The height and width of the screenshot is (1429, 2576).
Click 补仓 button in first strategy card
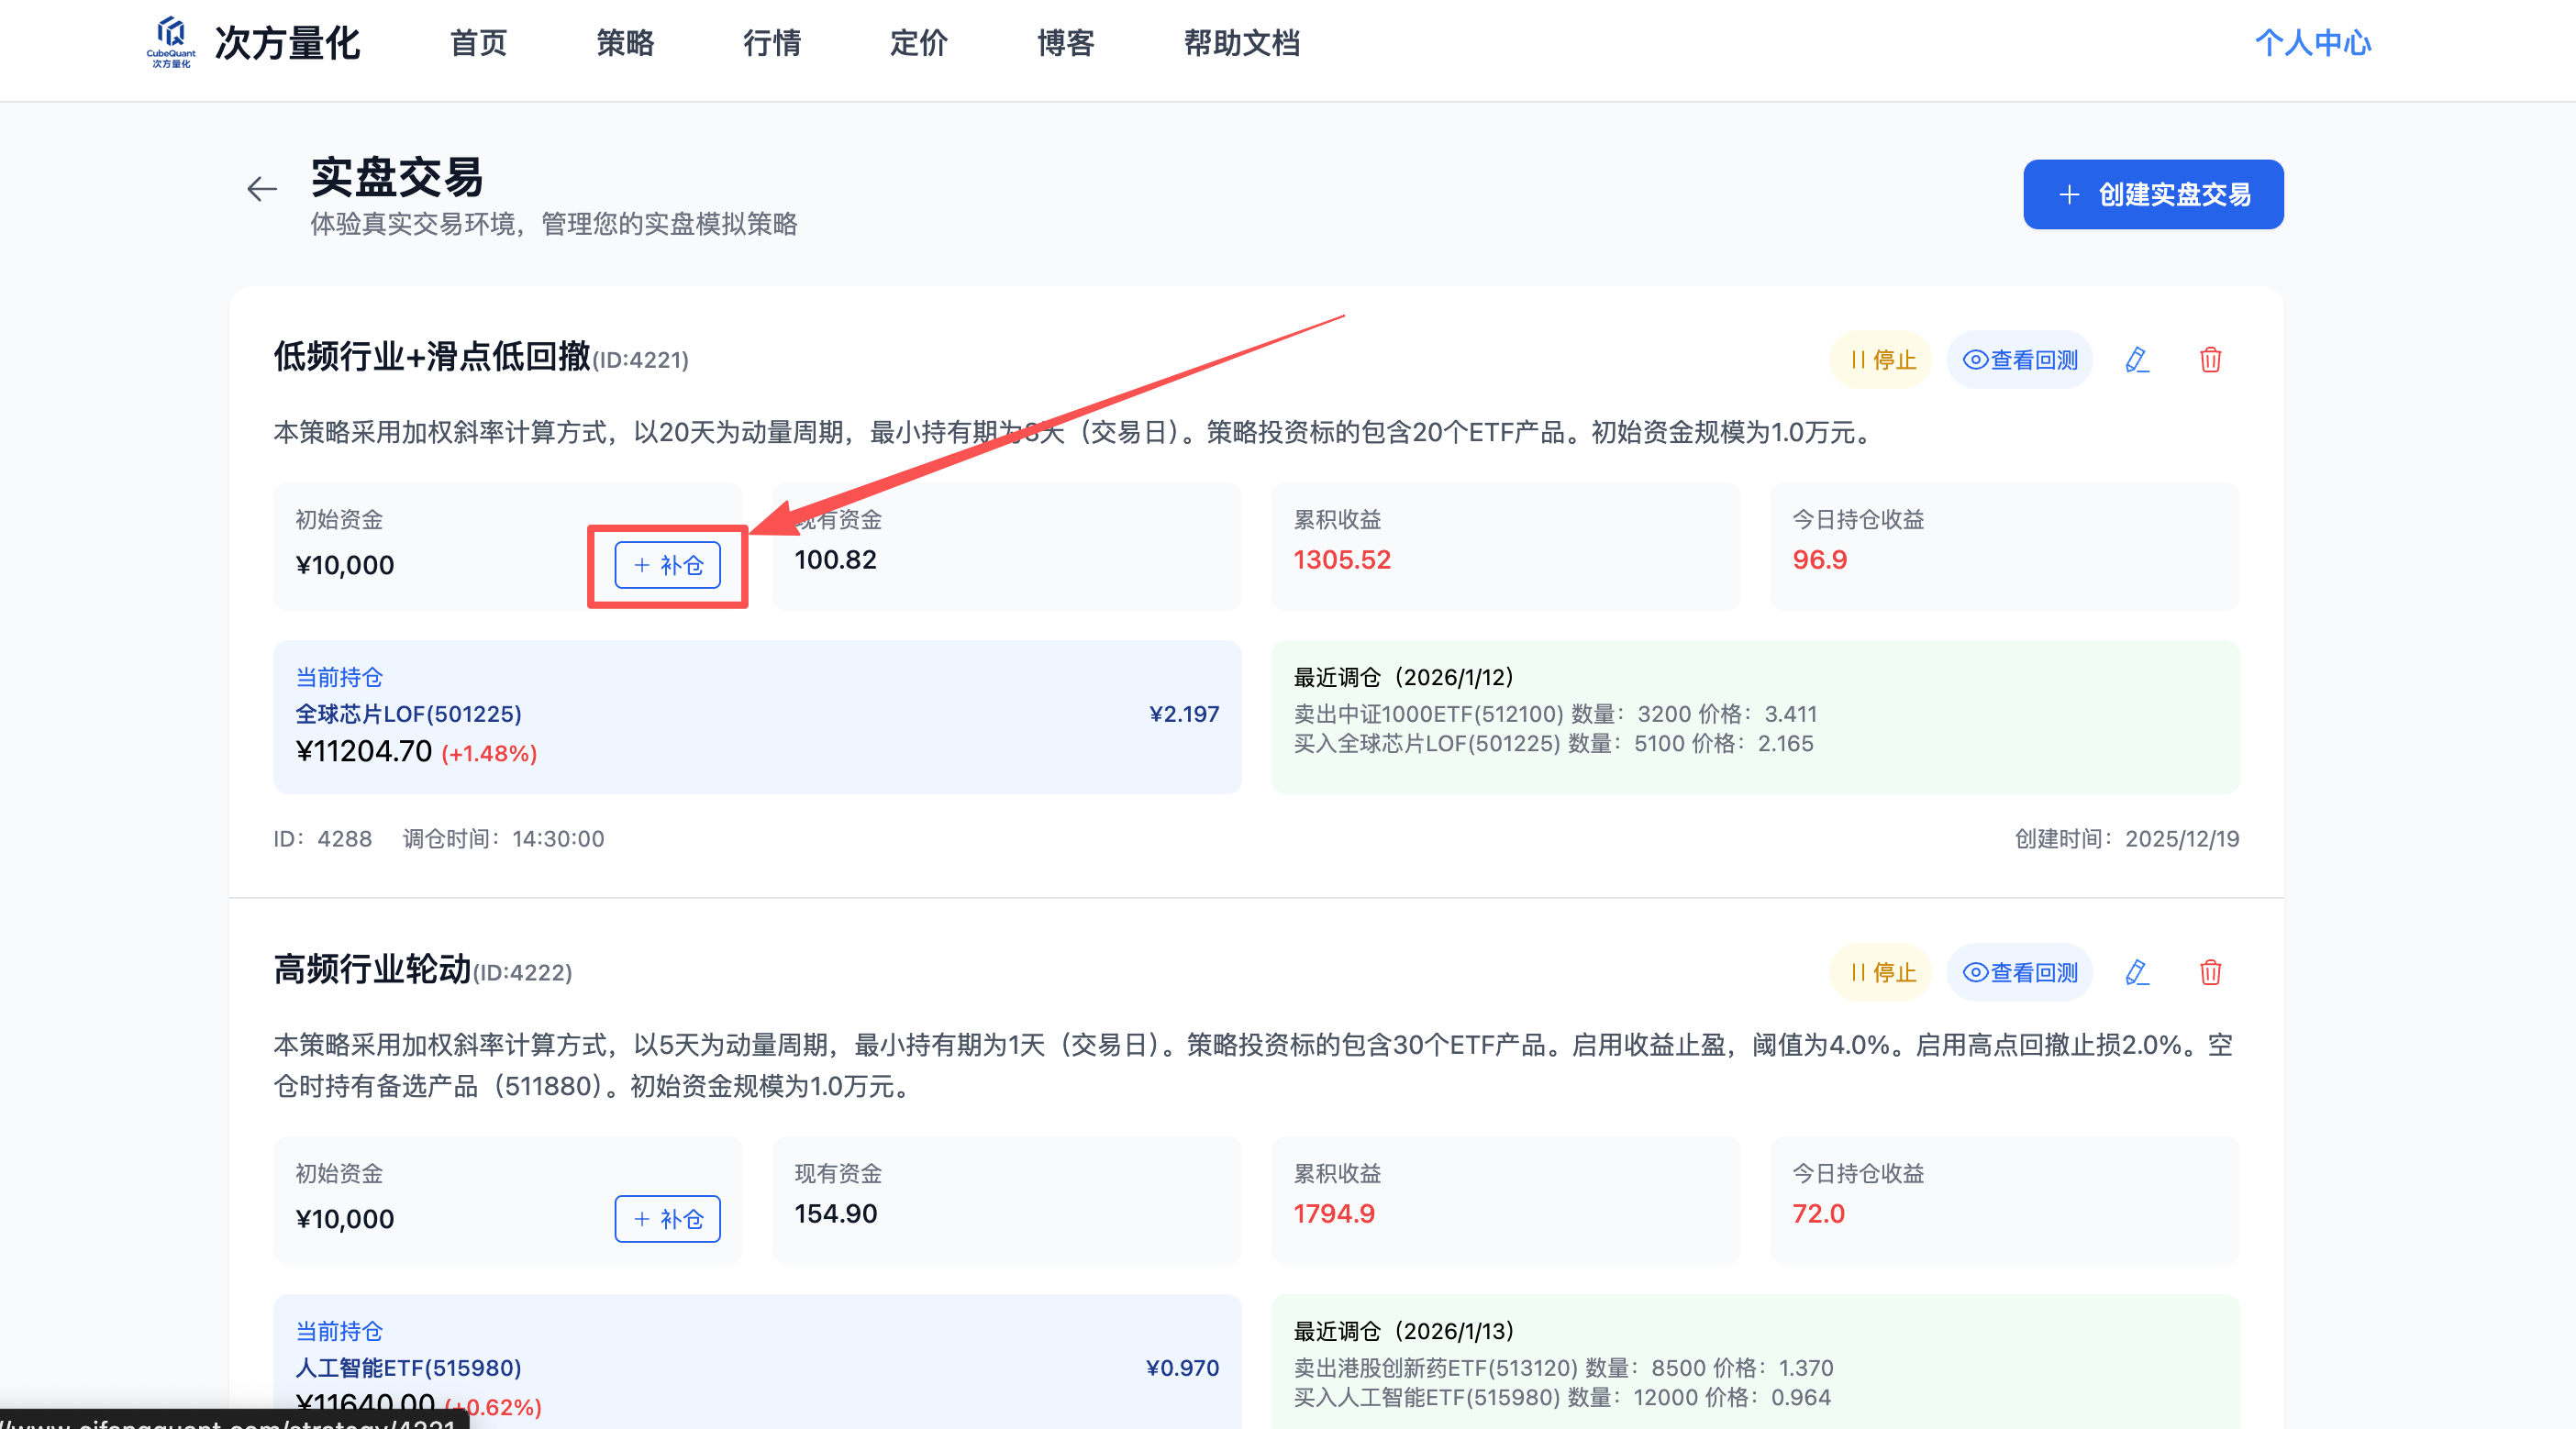pos(667,565)
